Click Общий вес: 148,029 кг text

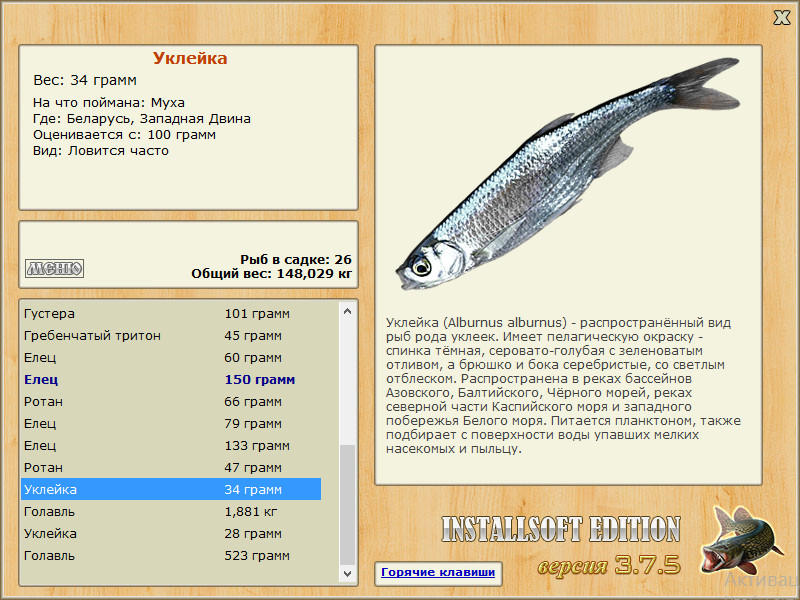pyautogui.click(x=271, y=273)
